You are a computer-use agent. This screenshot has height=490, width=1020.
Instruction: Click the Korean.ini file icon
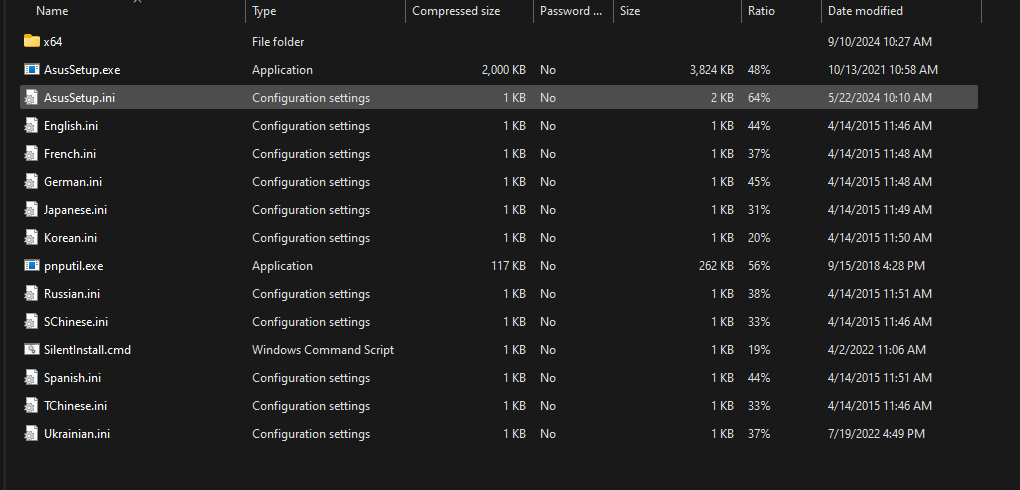[31, 238]
